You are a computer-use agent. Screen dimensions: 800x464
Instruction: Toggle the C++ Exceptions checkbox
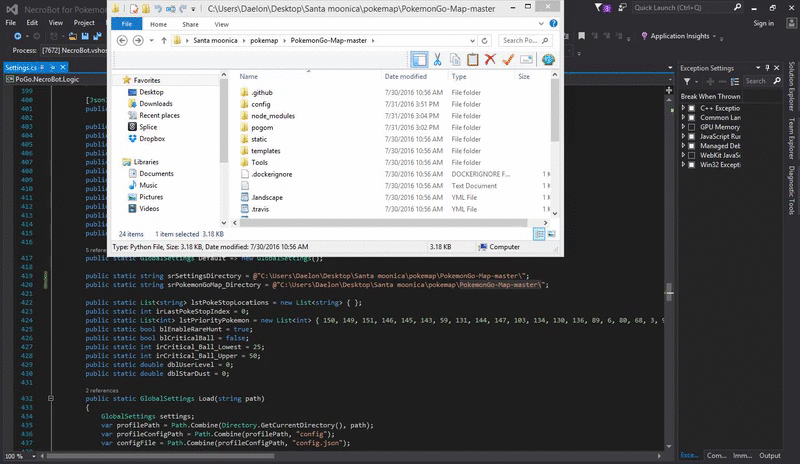coord(692,107)
